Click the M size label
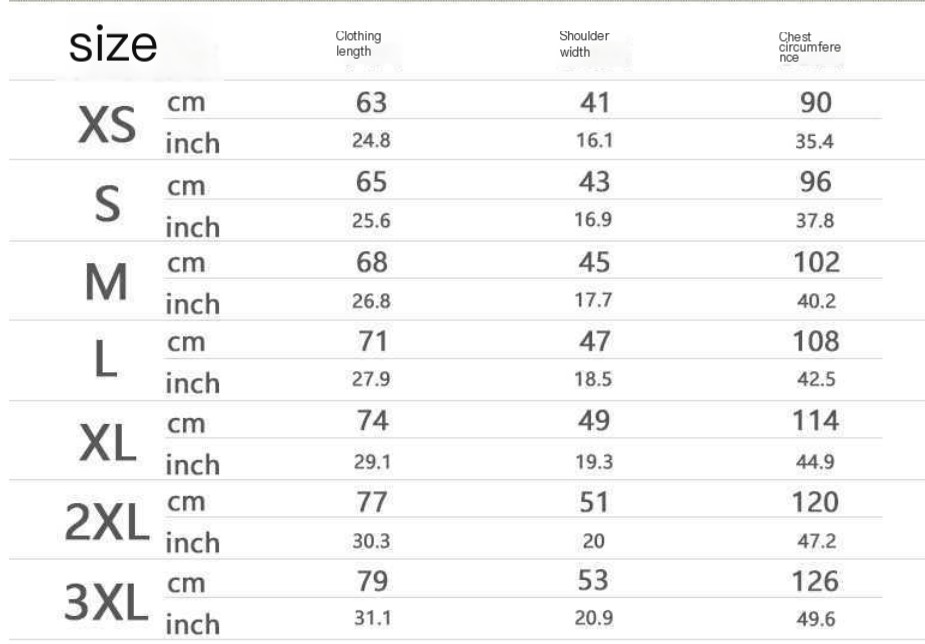 (106, 282)
